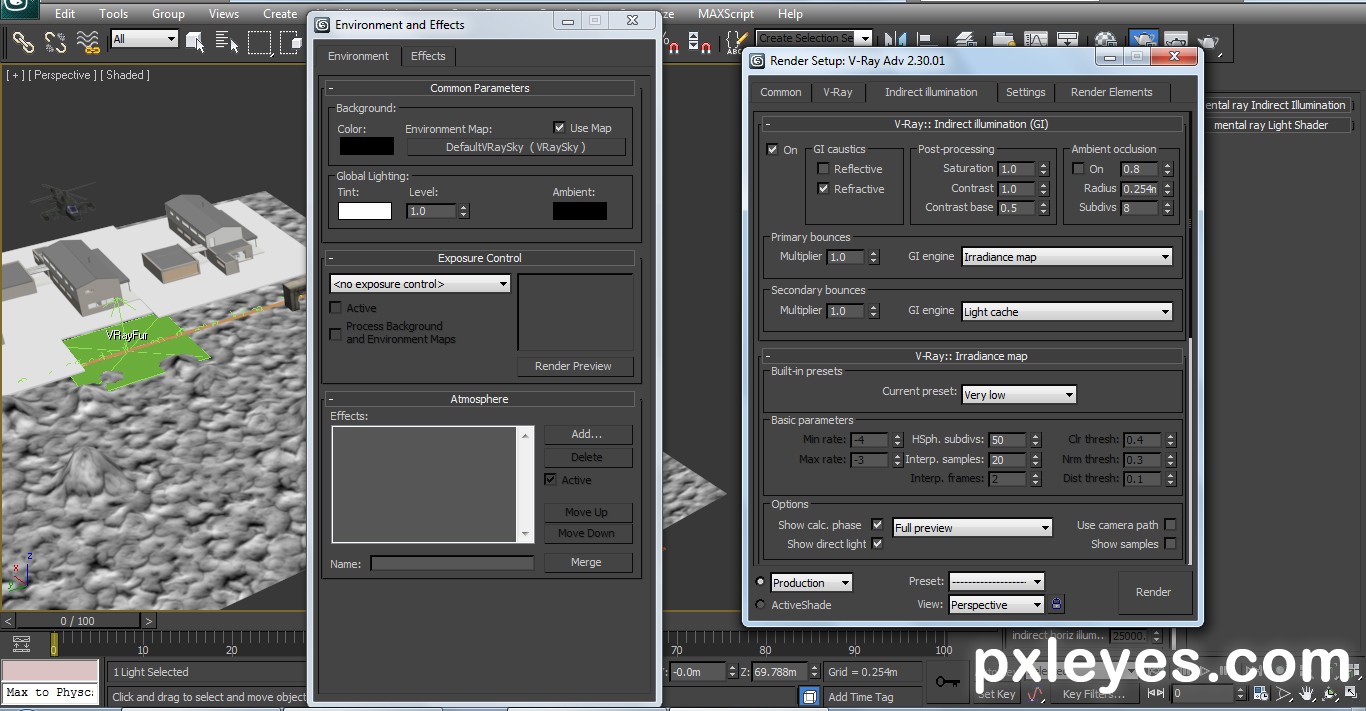
Task: Open the Rendered Frame Window icon
Action: pyautogui.click(x=1176, y=40)
